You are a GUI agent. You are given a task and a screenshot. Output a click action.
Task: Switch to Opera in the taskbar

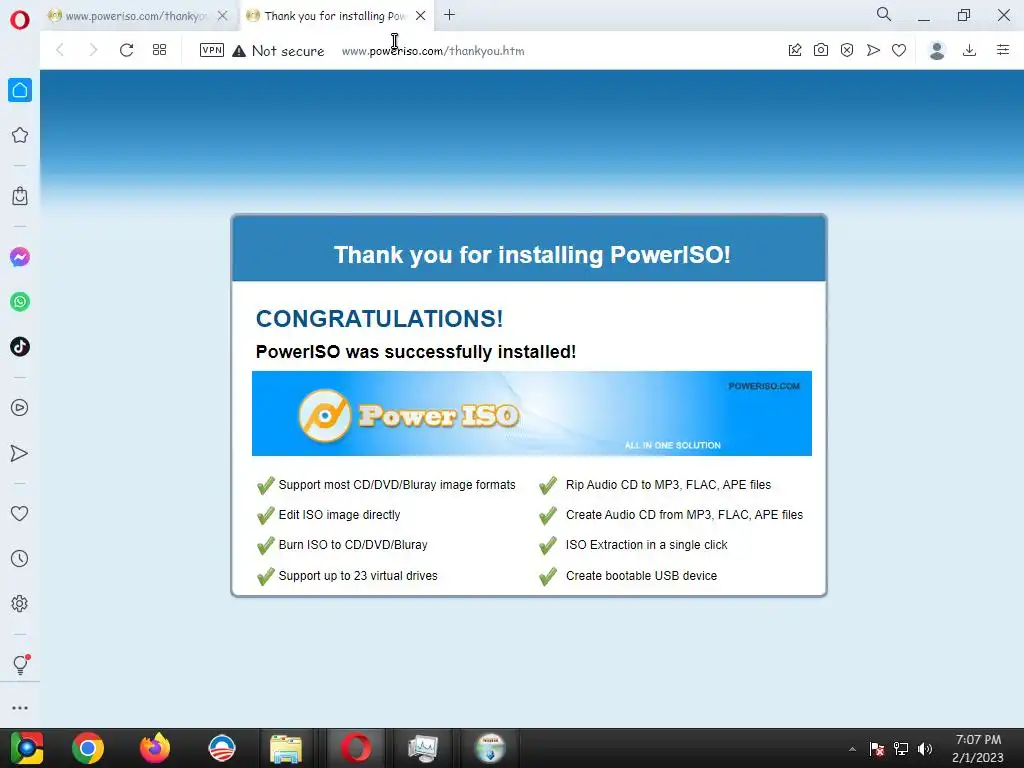(x=356, y=748)
